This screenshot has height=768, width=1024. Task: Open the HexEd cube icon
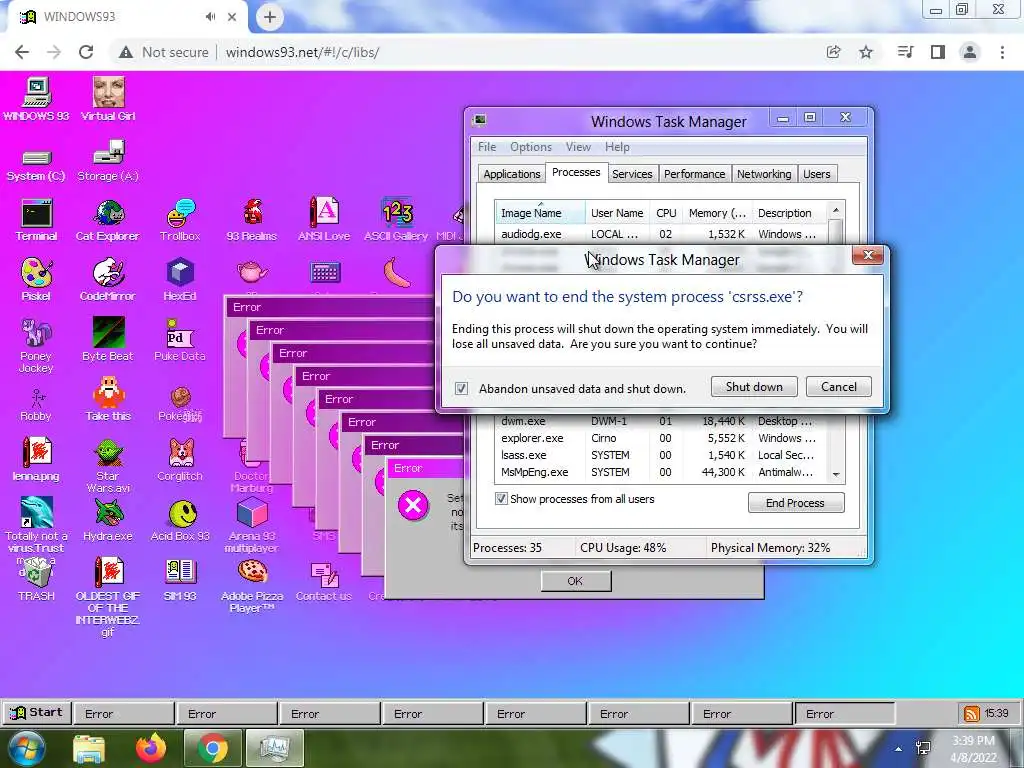pyautogui.click(x=180, y=280)
